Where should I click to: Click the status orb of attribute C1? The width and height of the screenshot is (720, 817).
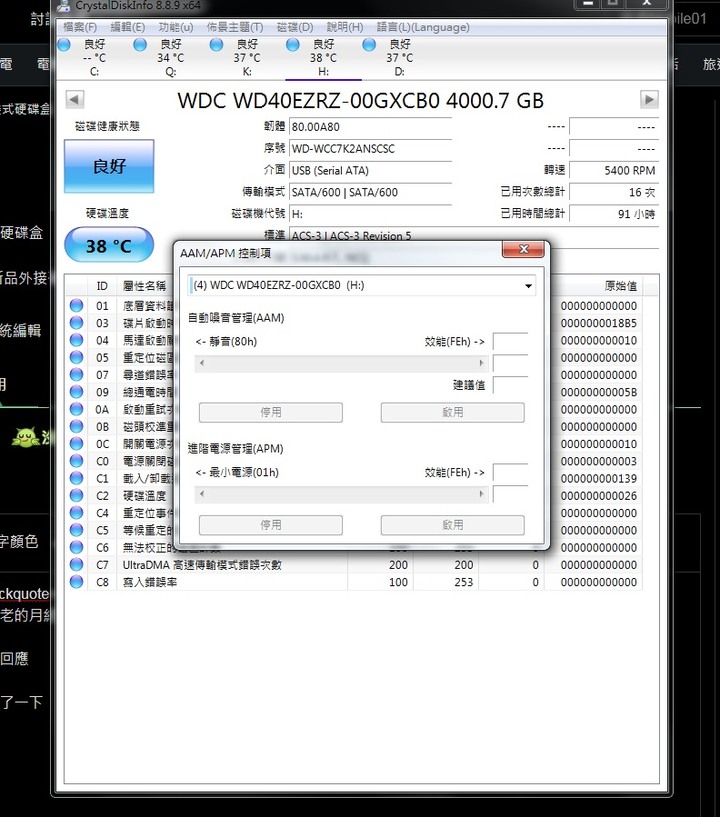(x=76, y=478)
